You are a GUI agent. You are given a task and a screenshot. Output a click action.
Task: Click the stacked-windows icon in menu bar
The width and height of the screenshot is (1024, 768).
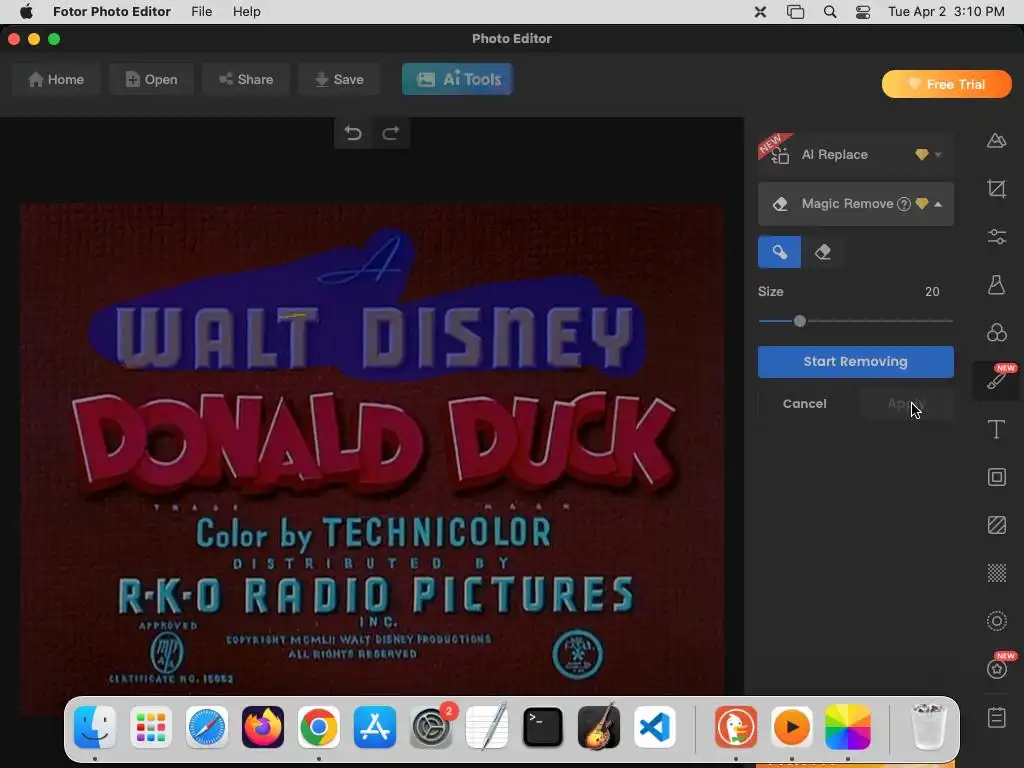tap(795, 12)
